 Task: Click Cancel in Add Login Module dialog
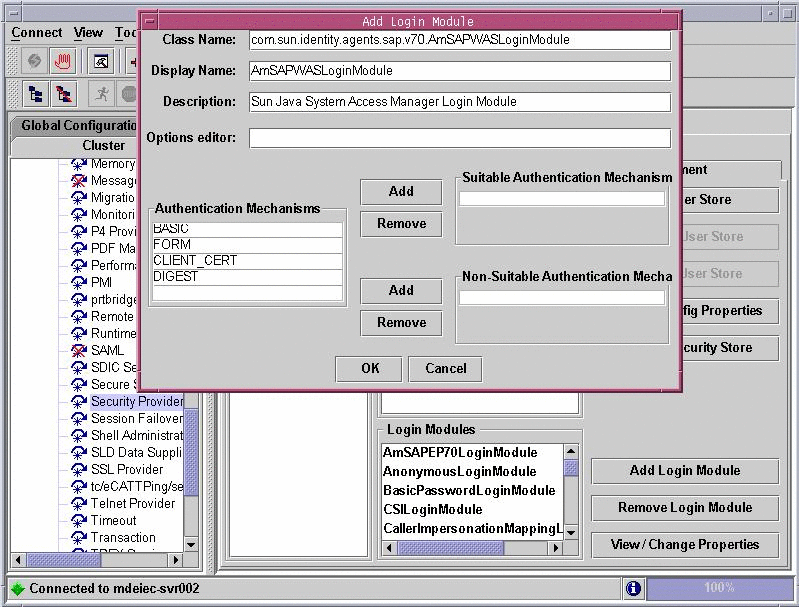[x=445, y=369]
